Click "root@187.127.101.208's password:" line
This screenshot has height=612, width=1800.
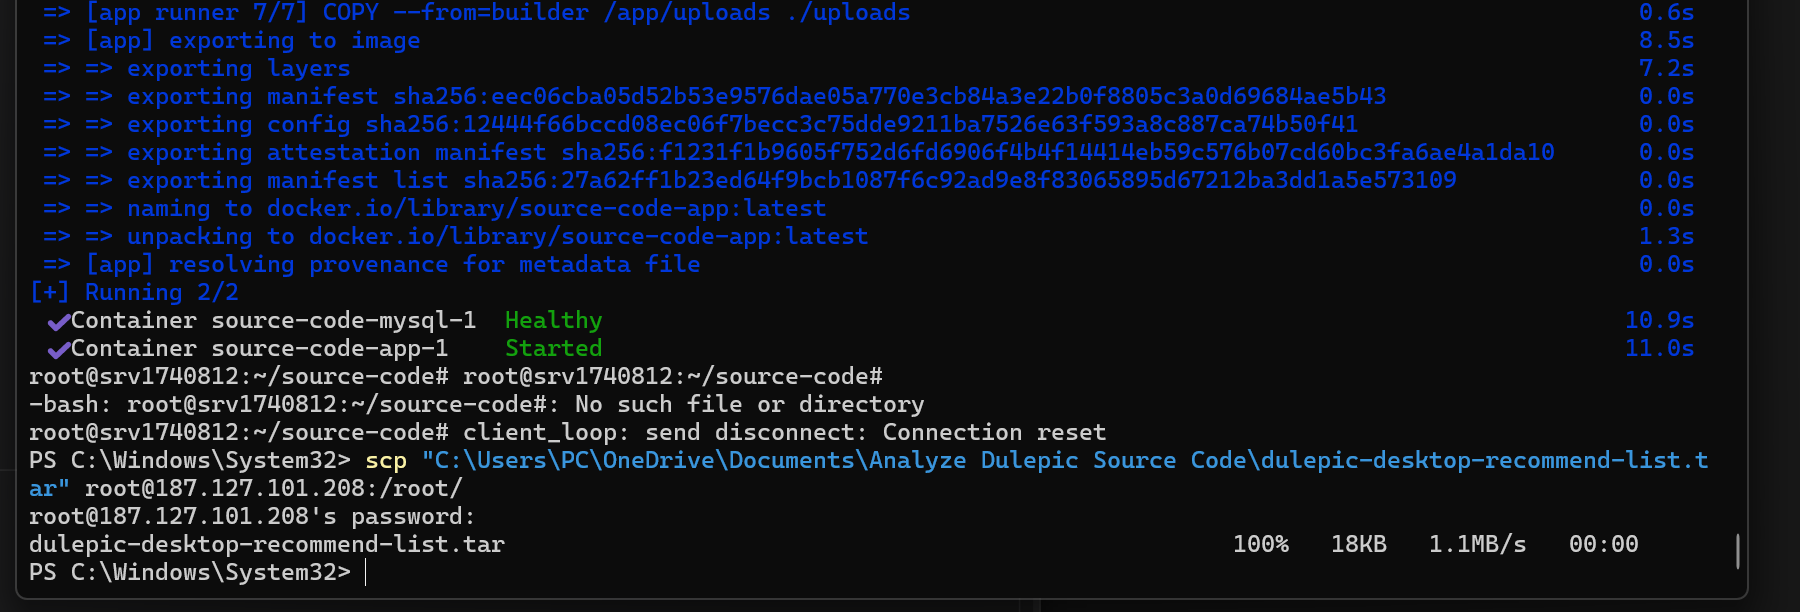[252, 516]
